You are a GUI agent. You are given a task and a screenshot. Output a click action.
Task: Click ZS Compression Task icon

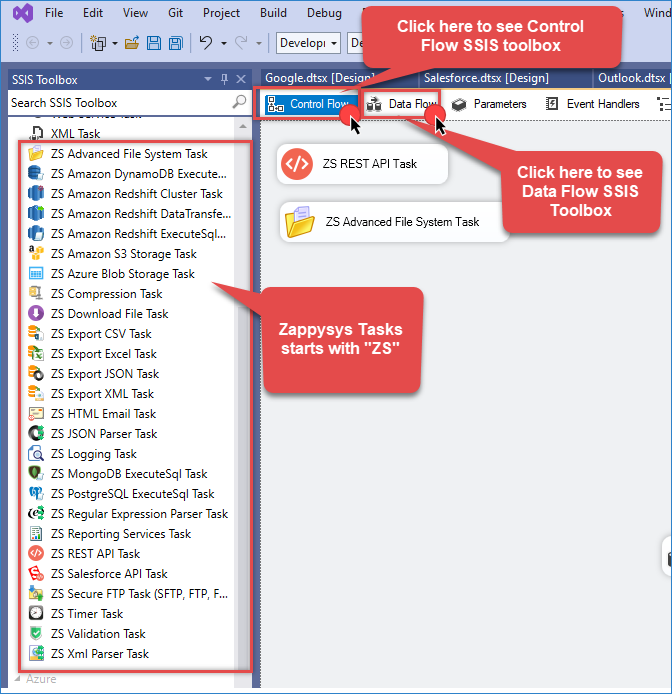coord(36,293)
